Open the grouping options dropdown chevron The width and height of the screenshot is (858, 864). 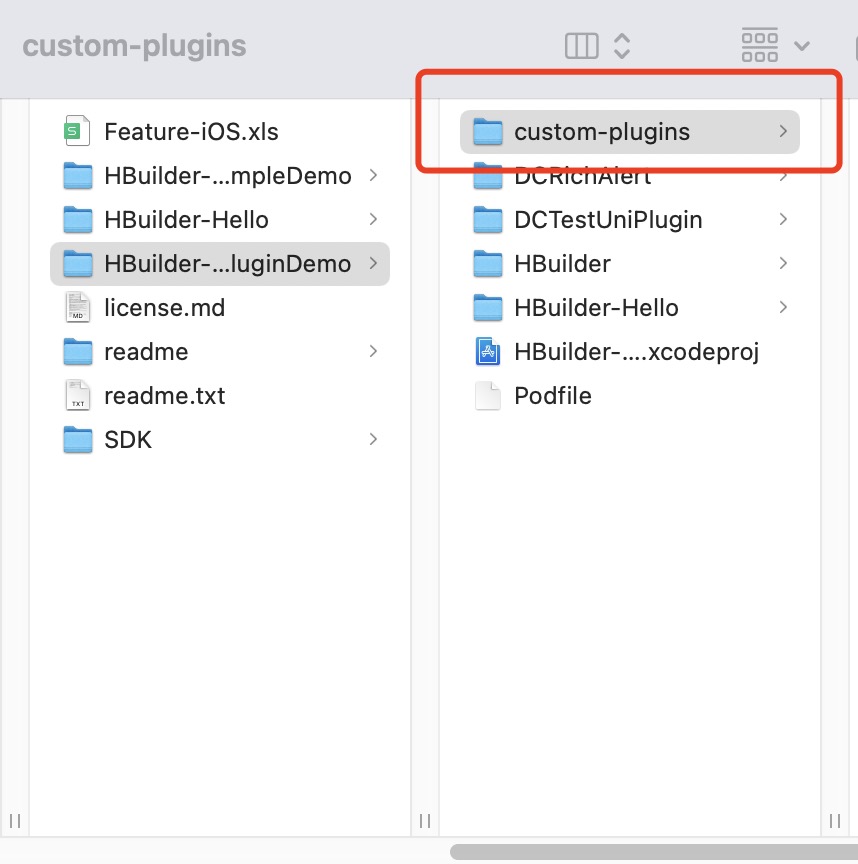[x=802, y=46]
